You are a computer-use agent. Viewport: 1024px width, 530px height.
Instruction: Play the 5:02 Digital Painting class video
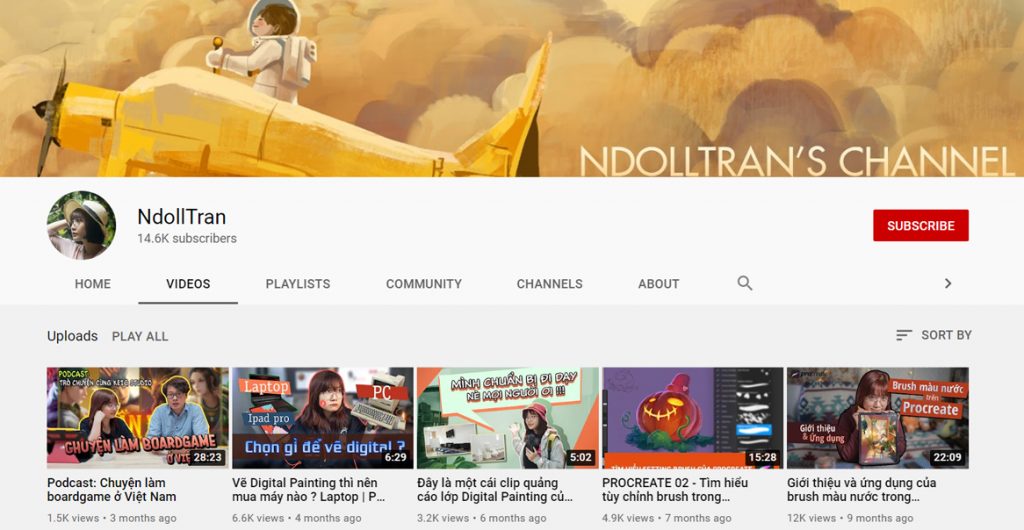507,418
